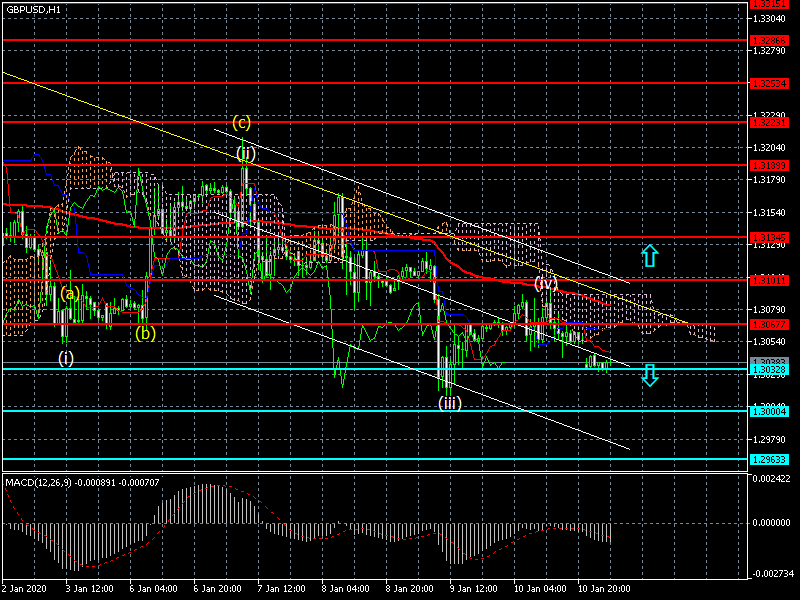
Task: Click the 8 Jan 04:00 time label
Action: 345,588
